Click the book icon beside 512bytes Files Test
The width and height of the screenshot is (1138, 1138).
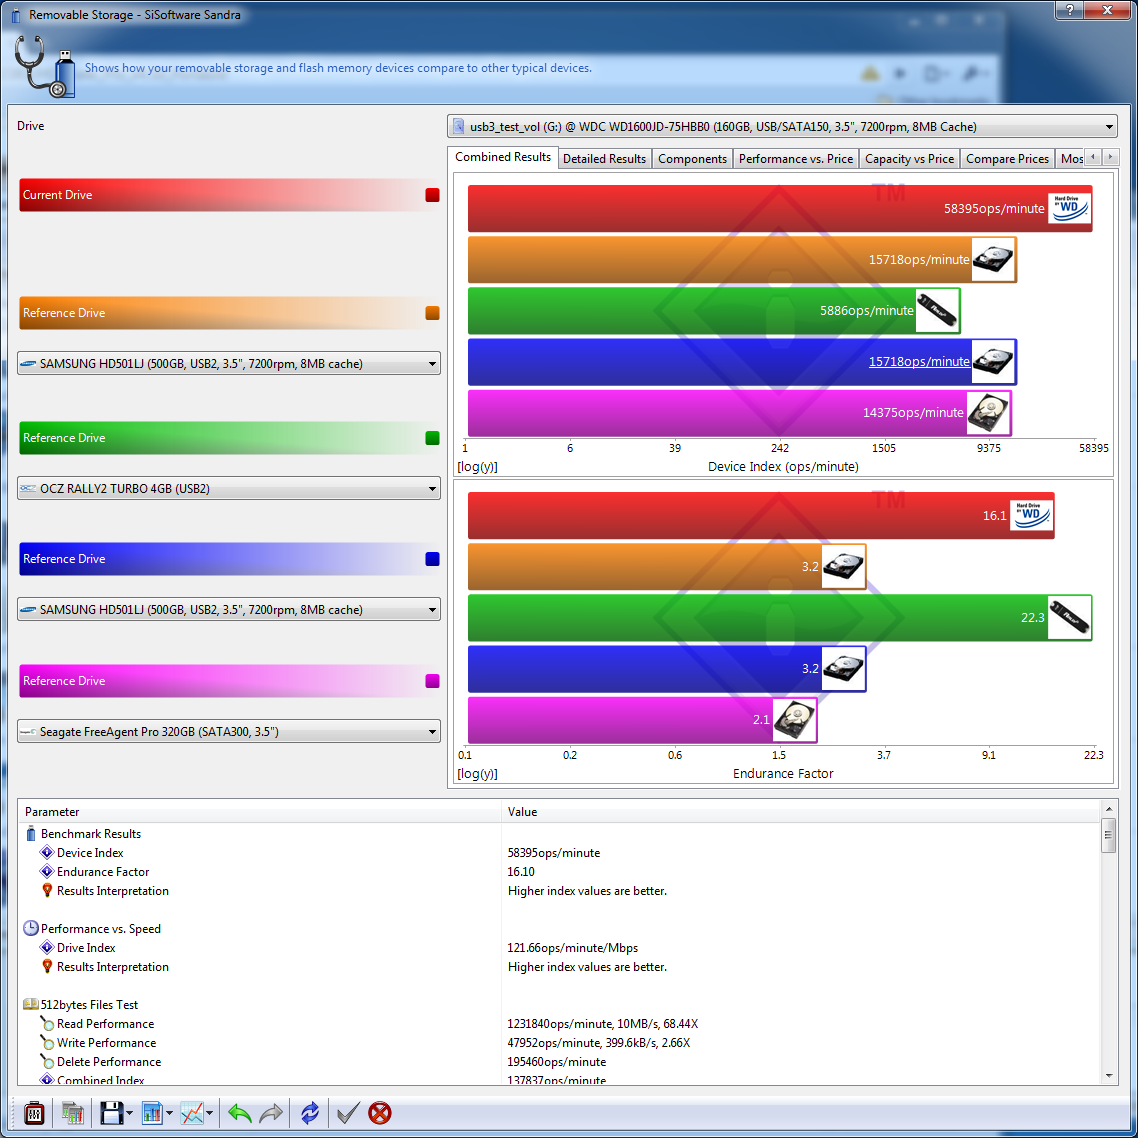(30, 1004)
